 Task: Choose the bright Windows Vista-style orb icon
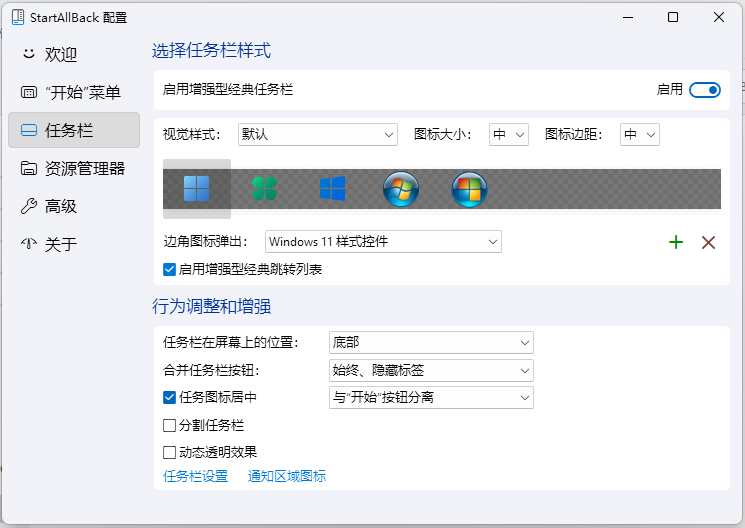pos(469,189)
